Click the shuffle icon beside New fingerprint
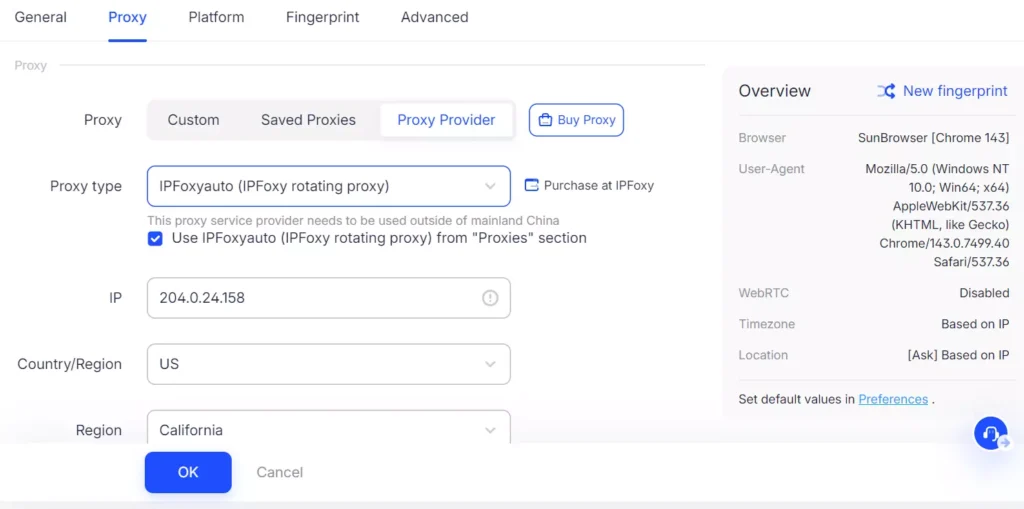 point(886,91)
